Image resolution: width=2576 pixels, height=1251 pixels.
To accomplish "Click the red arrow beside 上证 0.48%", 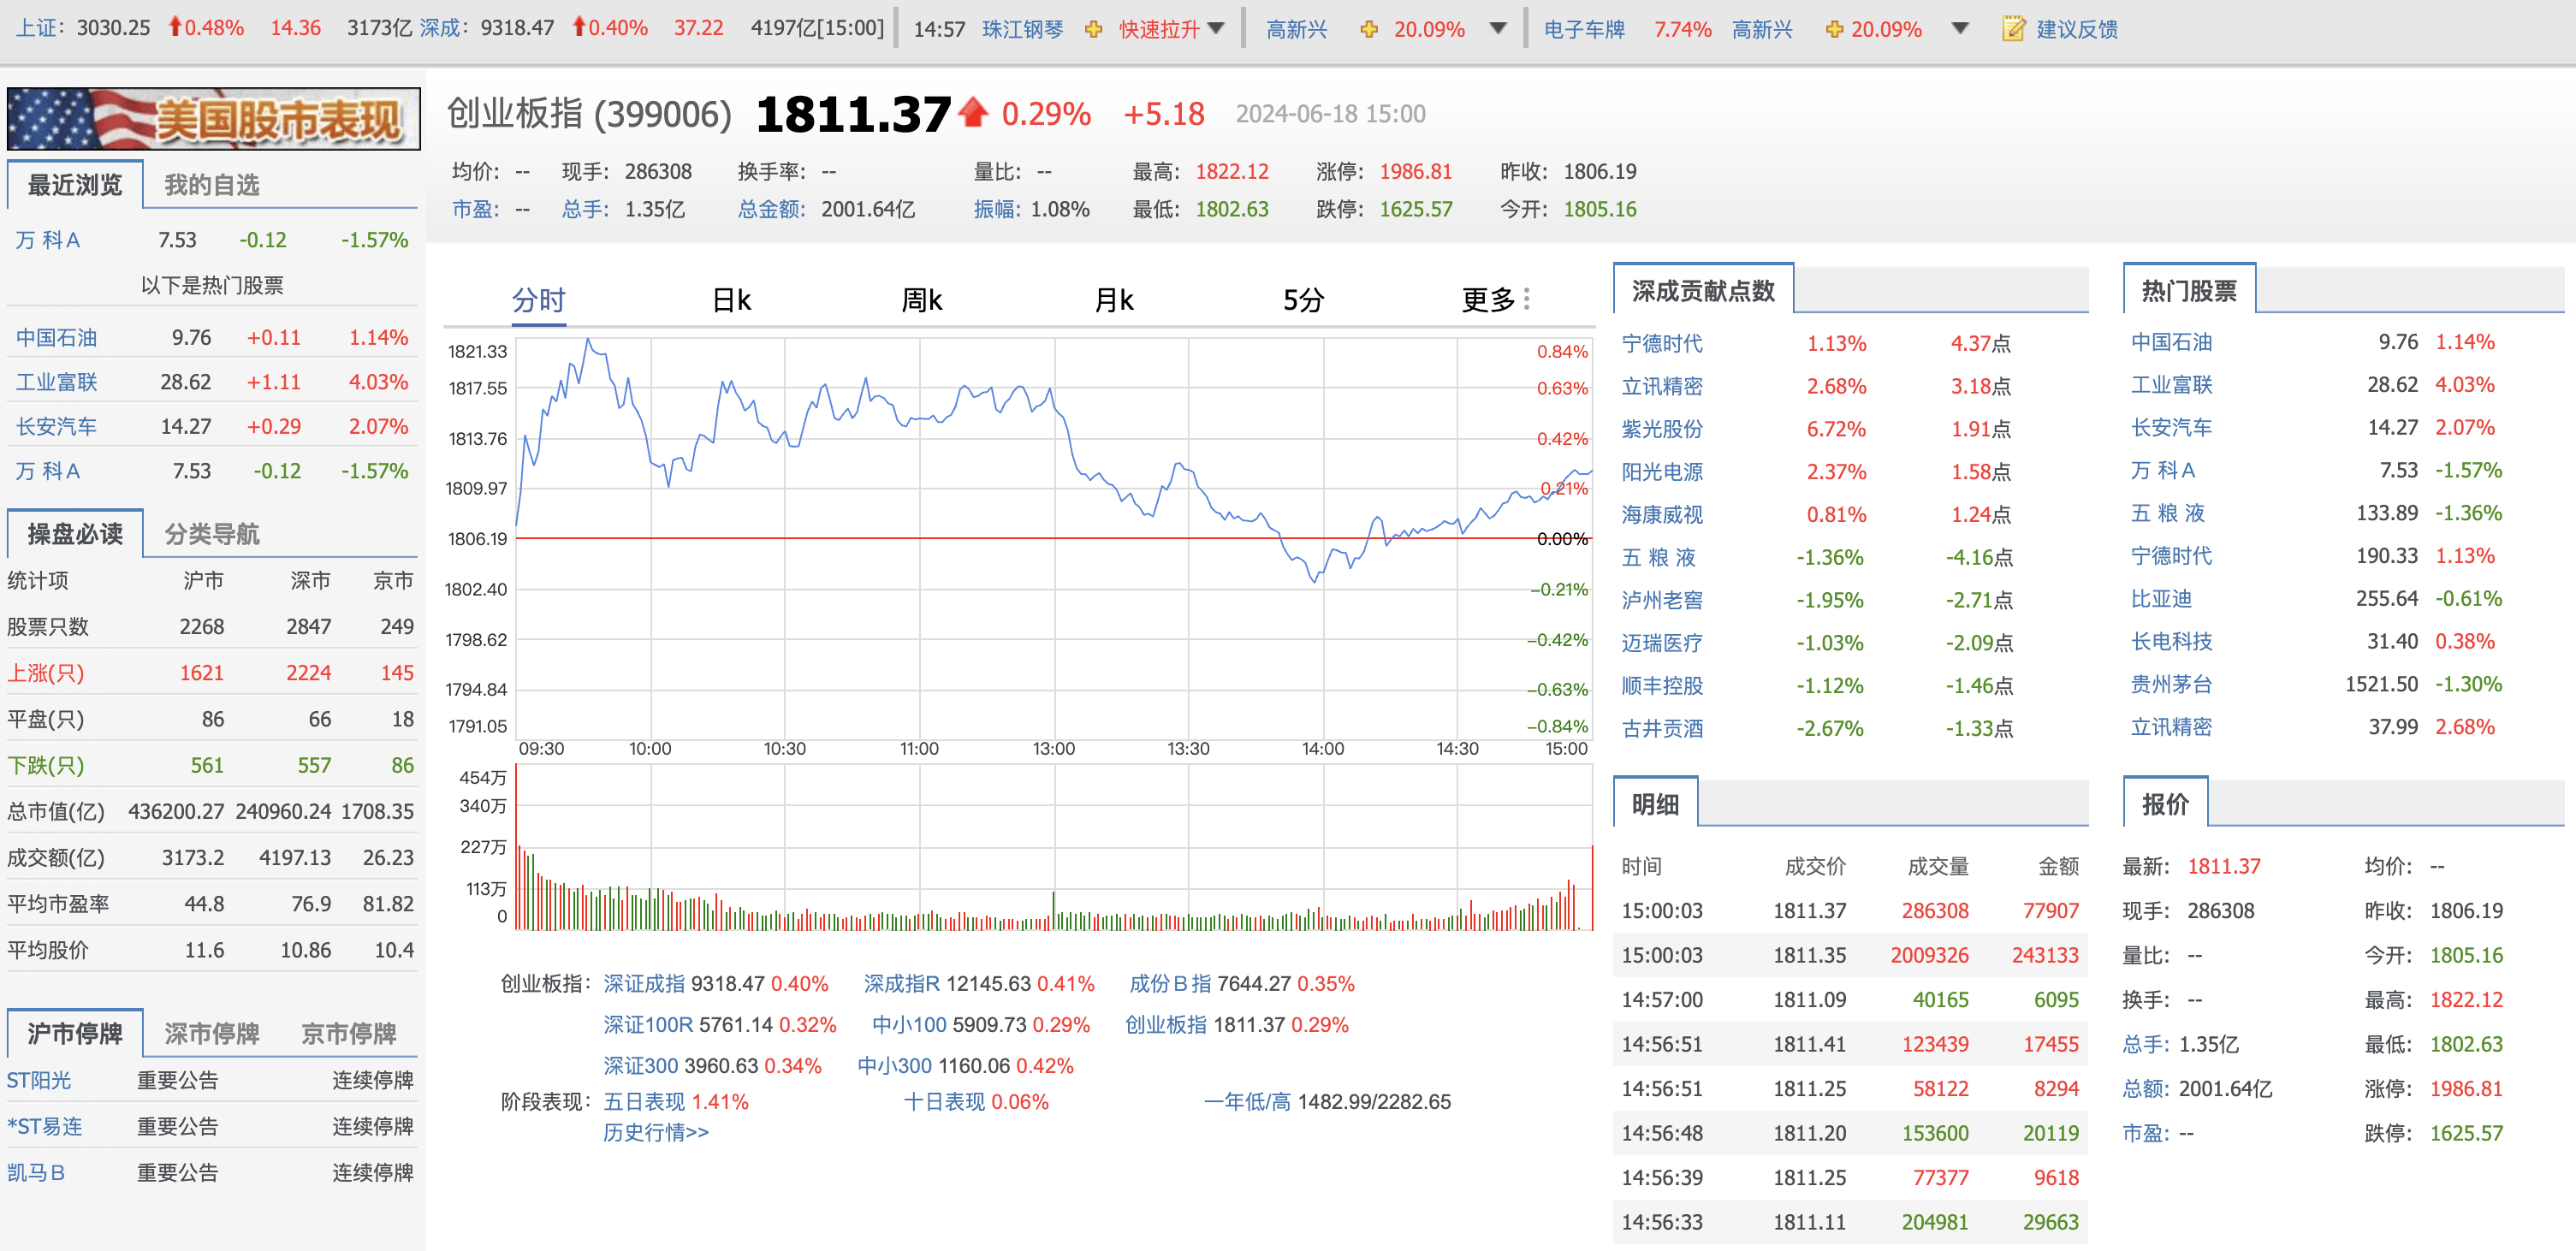I will point(175,26).
